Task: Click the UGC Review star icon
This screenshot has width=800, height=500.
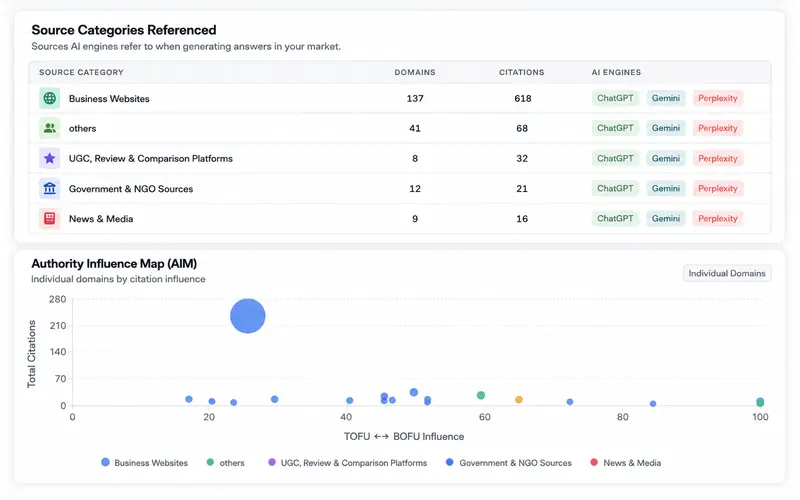Action: click(x=49, y=158)
